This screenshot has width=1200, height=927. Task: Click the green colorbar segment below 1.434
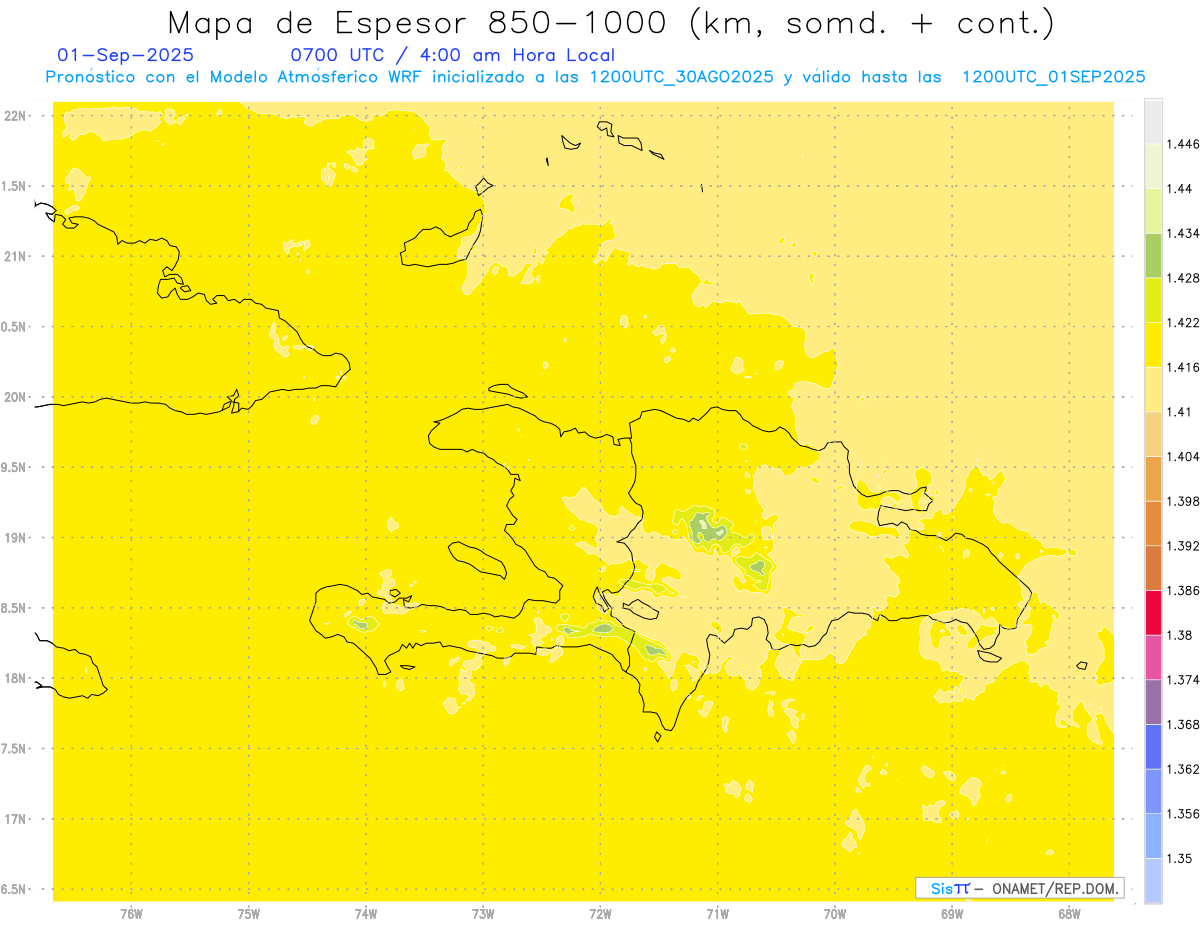(x=1153, y=255)
